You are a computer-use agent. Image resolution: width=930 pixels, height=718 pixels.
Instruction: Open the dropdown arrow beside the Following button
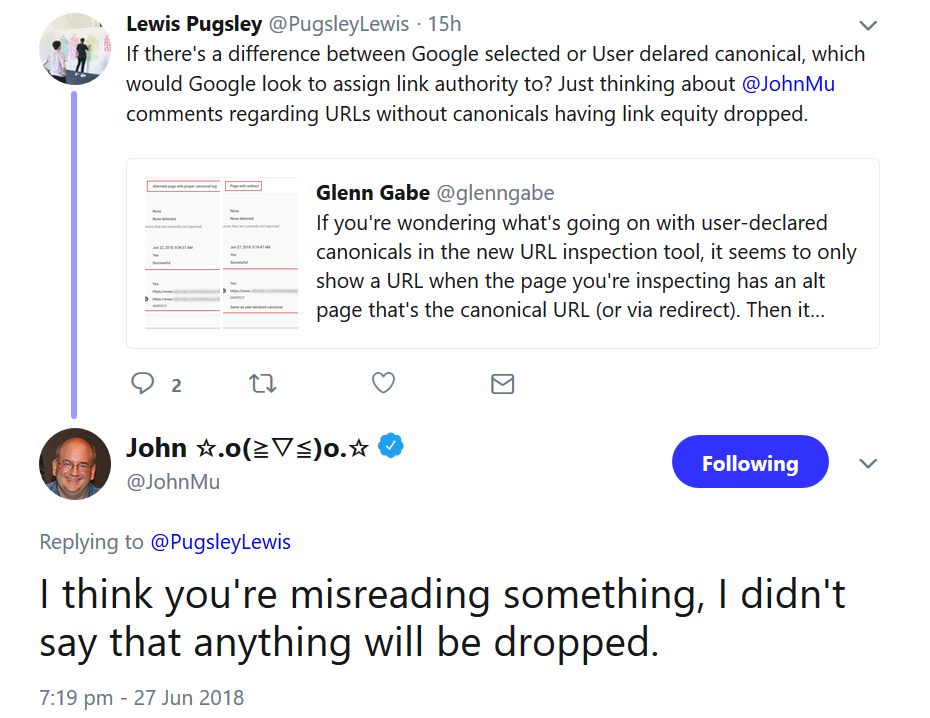(x=868, y=463)
